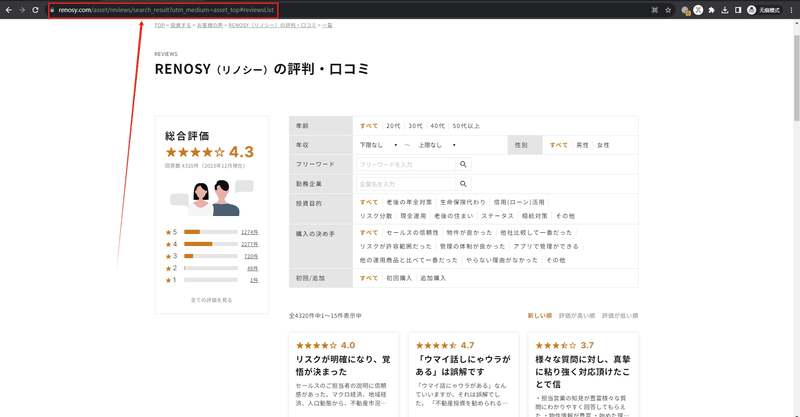Click the search icon beside the 企業名 field
The image size is (800, 417).
(x=463, y=184)
